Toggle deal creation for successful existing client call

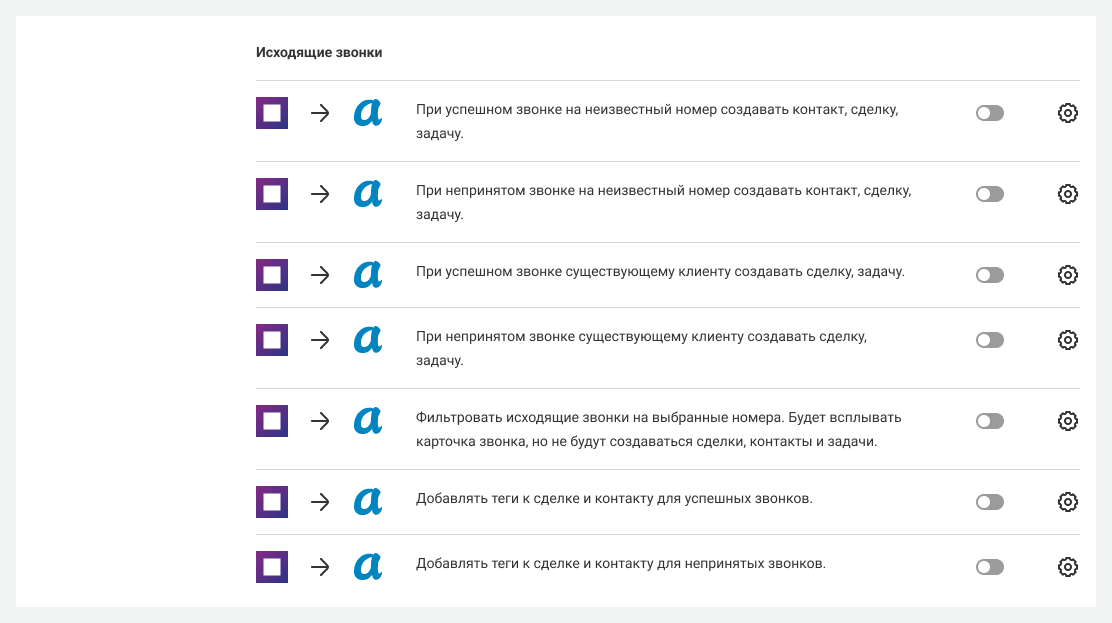989,275
